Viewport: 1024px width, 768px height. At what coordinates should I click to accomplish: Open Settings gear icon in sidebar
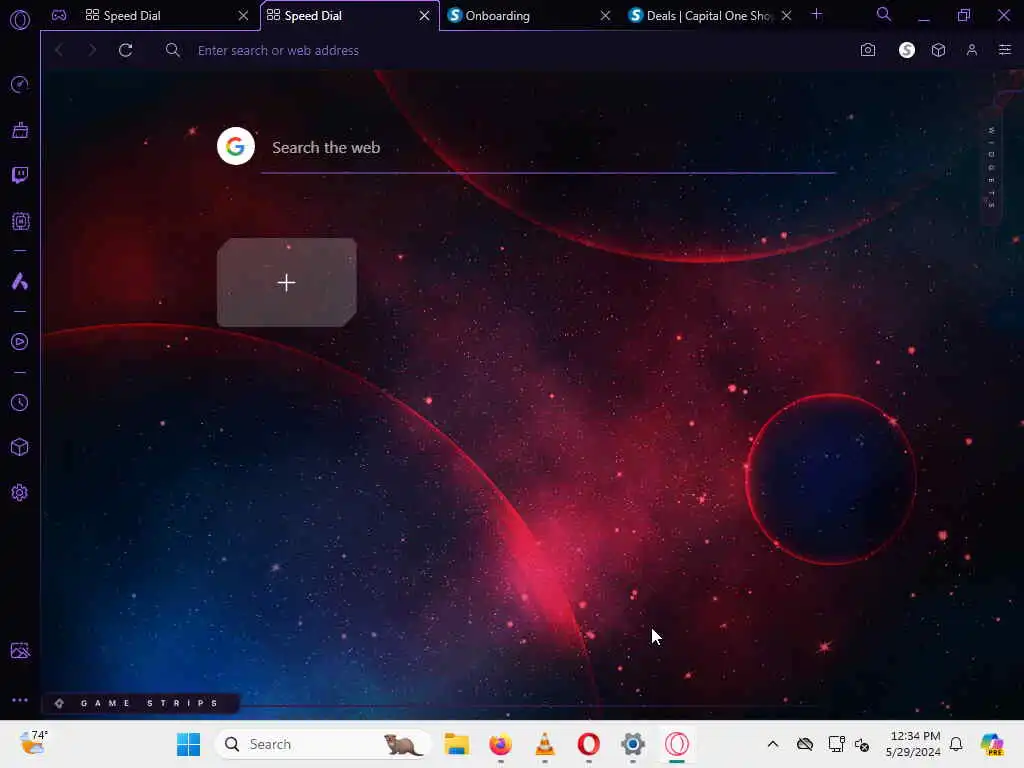[x=20, y=492]
